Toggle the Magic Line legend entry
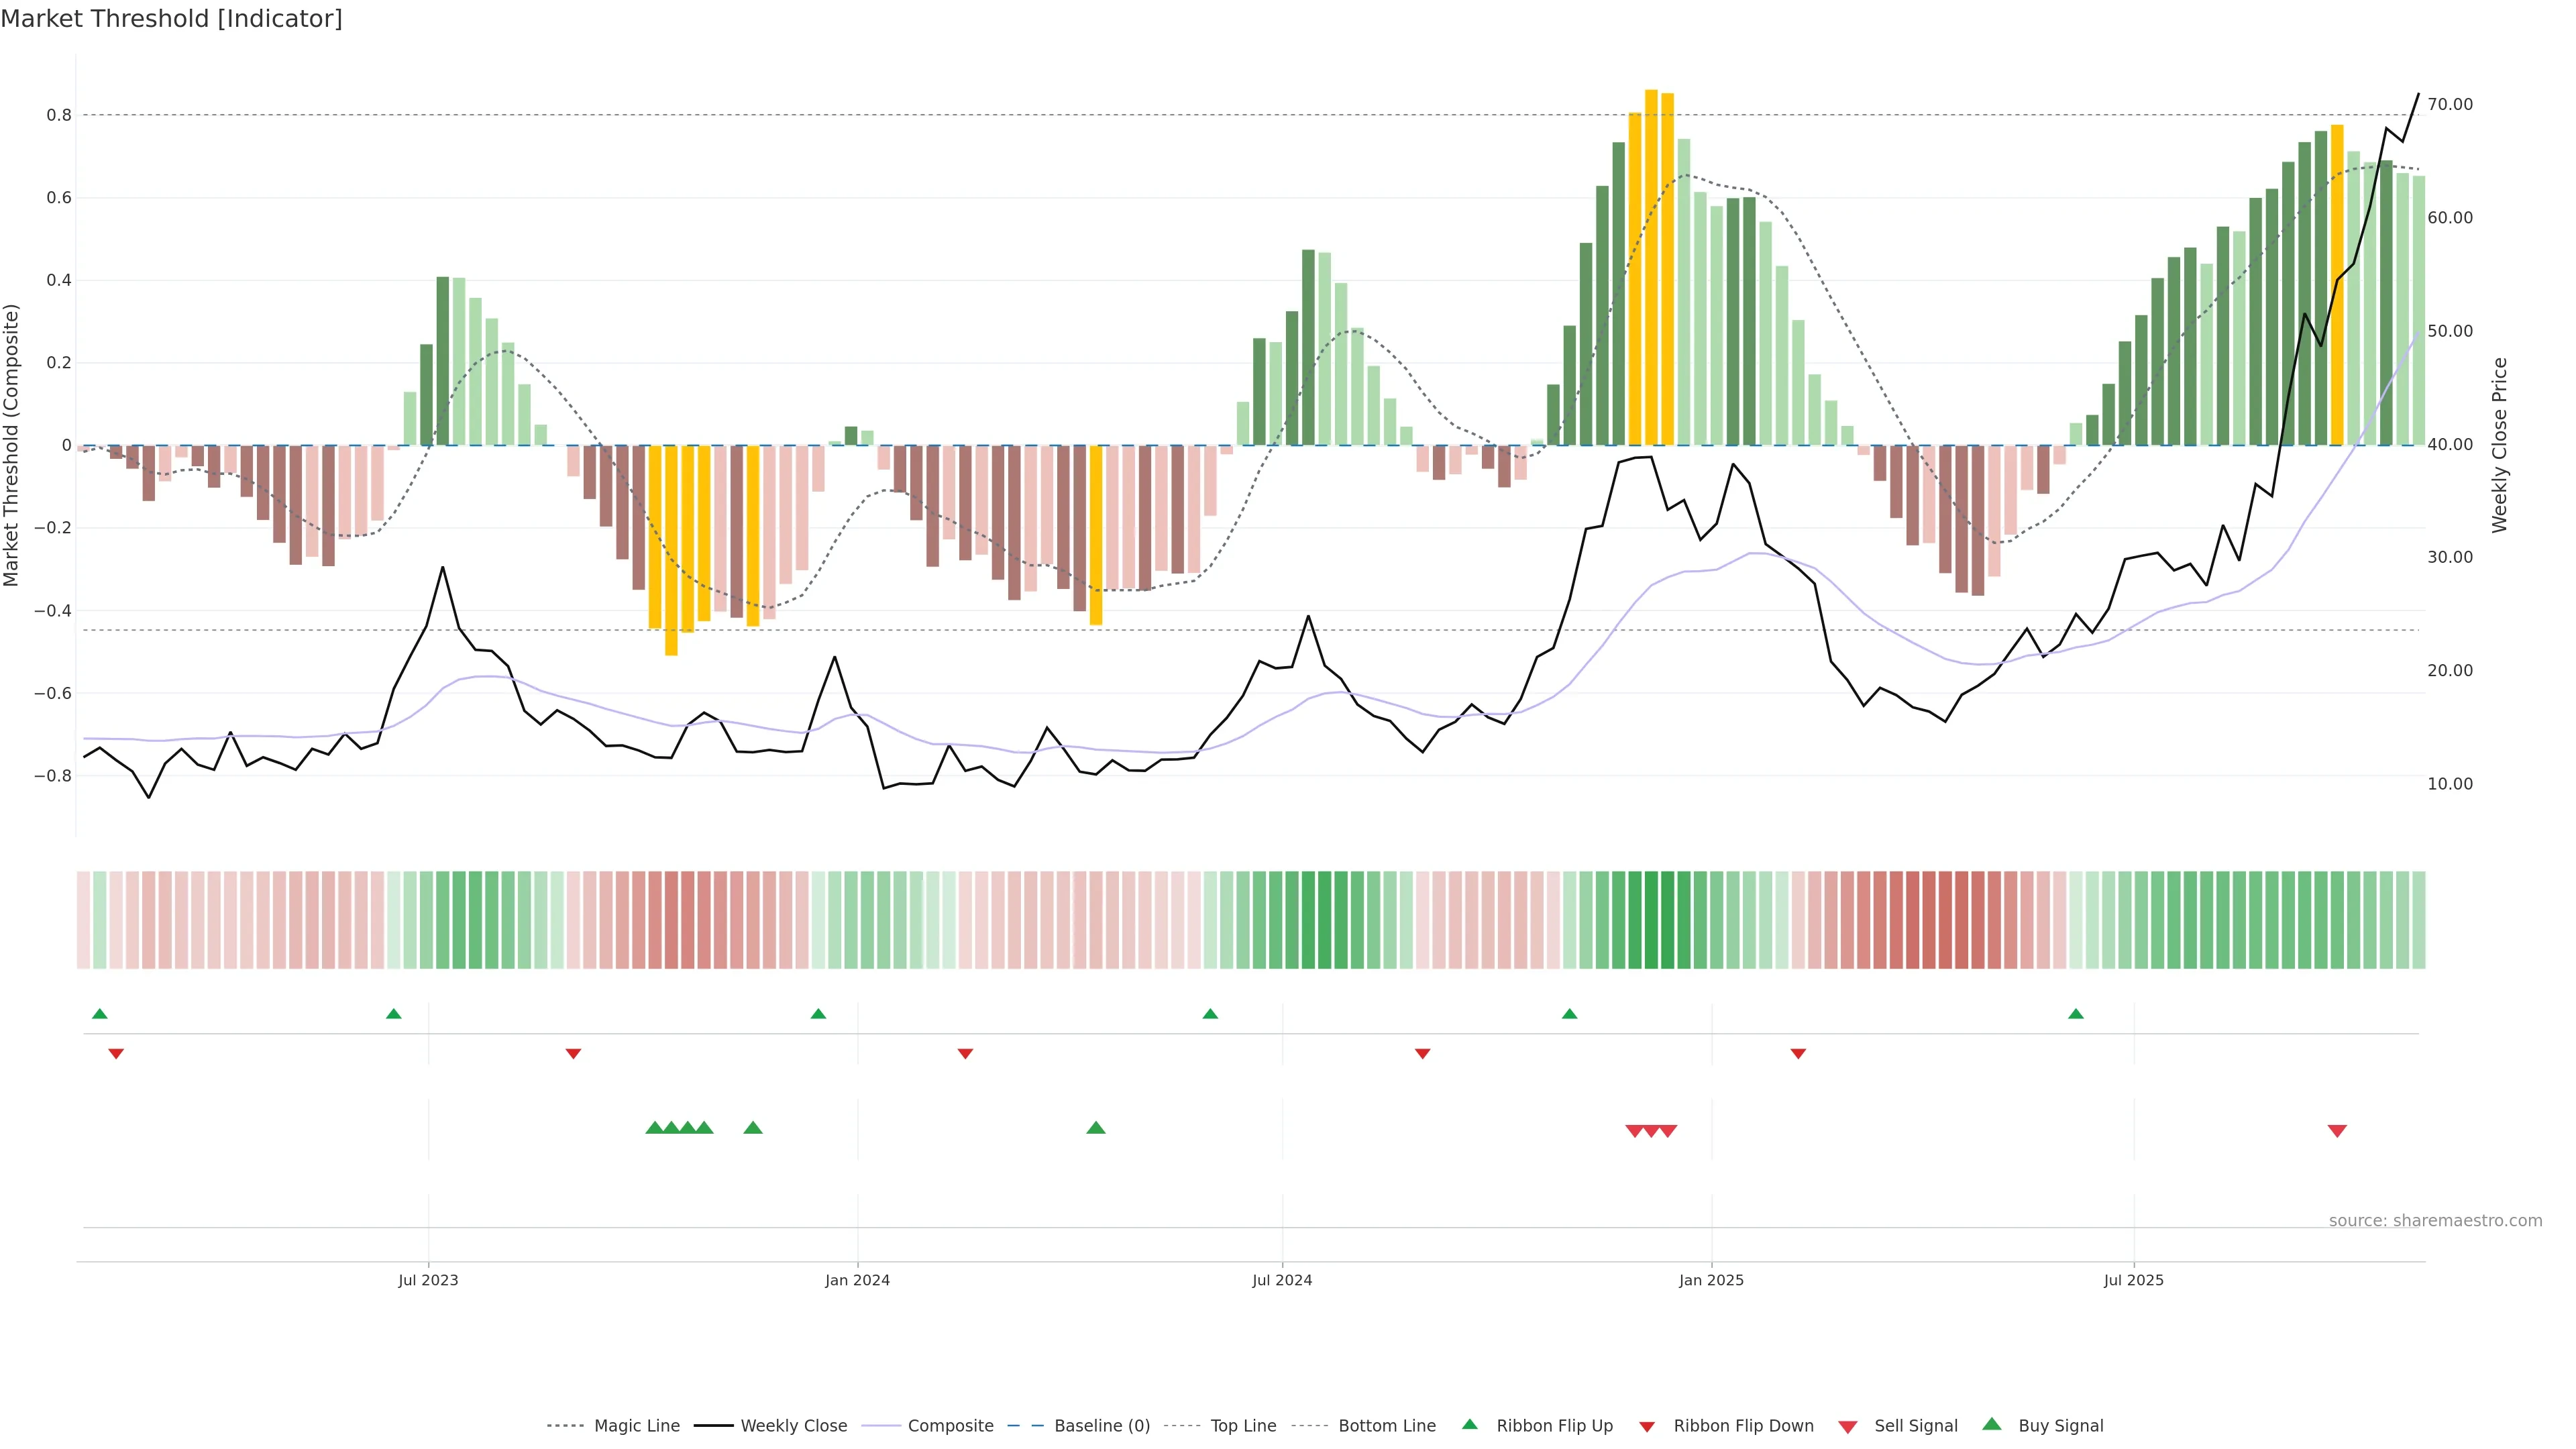This screenshot has height=1449, width=2576. pyautogui.click(x=636, y=1426)
